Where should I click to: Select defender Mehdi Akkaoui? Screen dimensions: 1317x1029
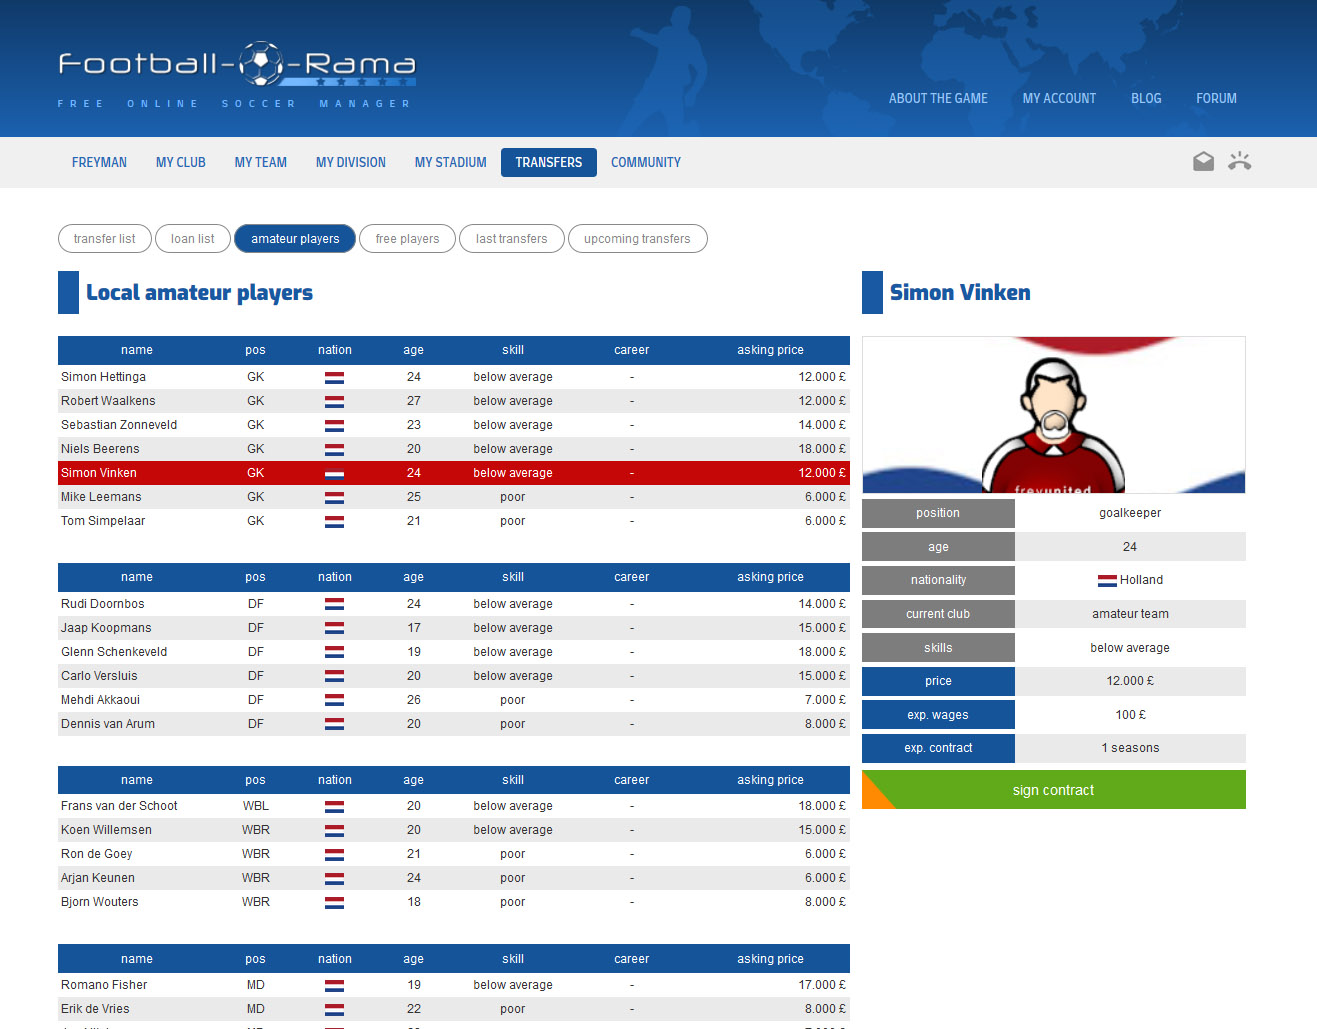100,700
